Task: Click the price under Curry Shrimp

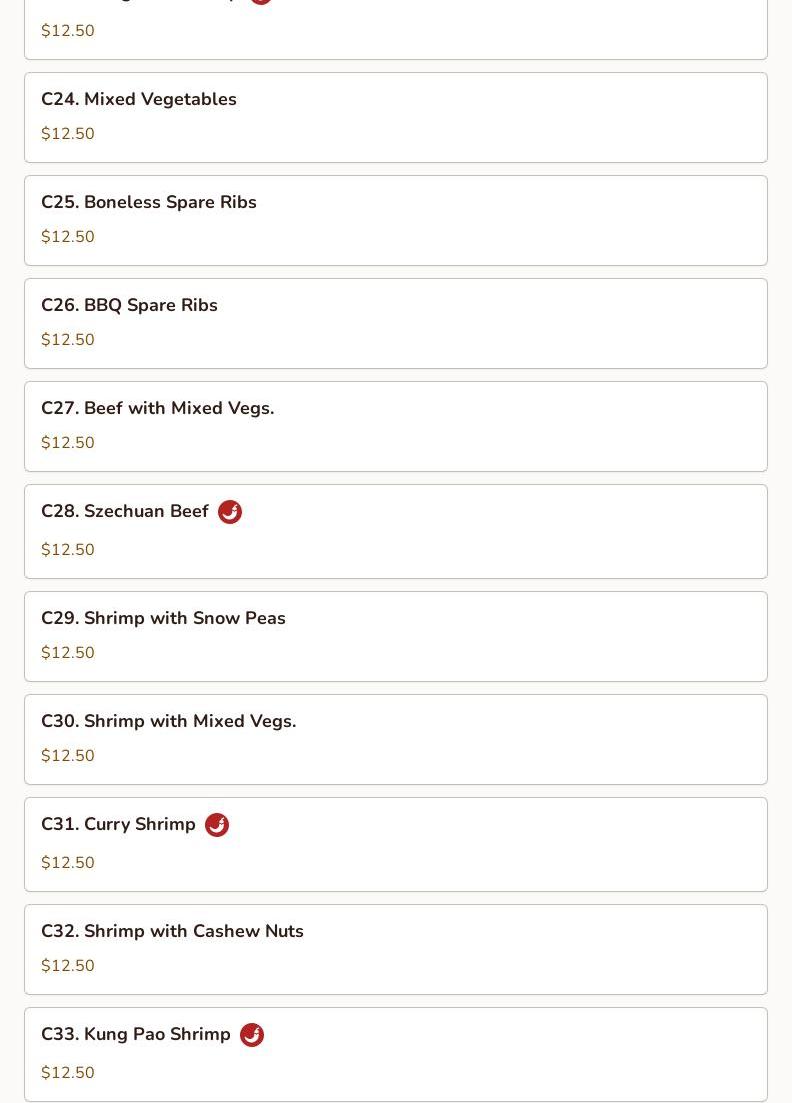Action: click(68, 862)
